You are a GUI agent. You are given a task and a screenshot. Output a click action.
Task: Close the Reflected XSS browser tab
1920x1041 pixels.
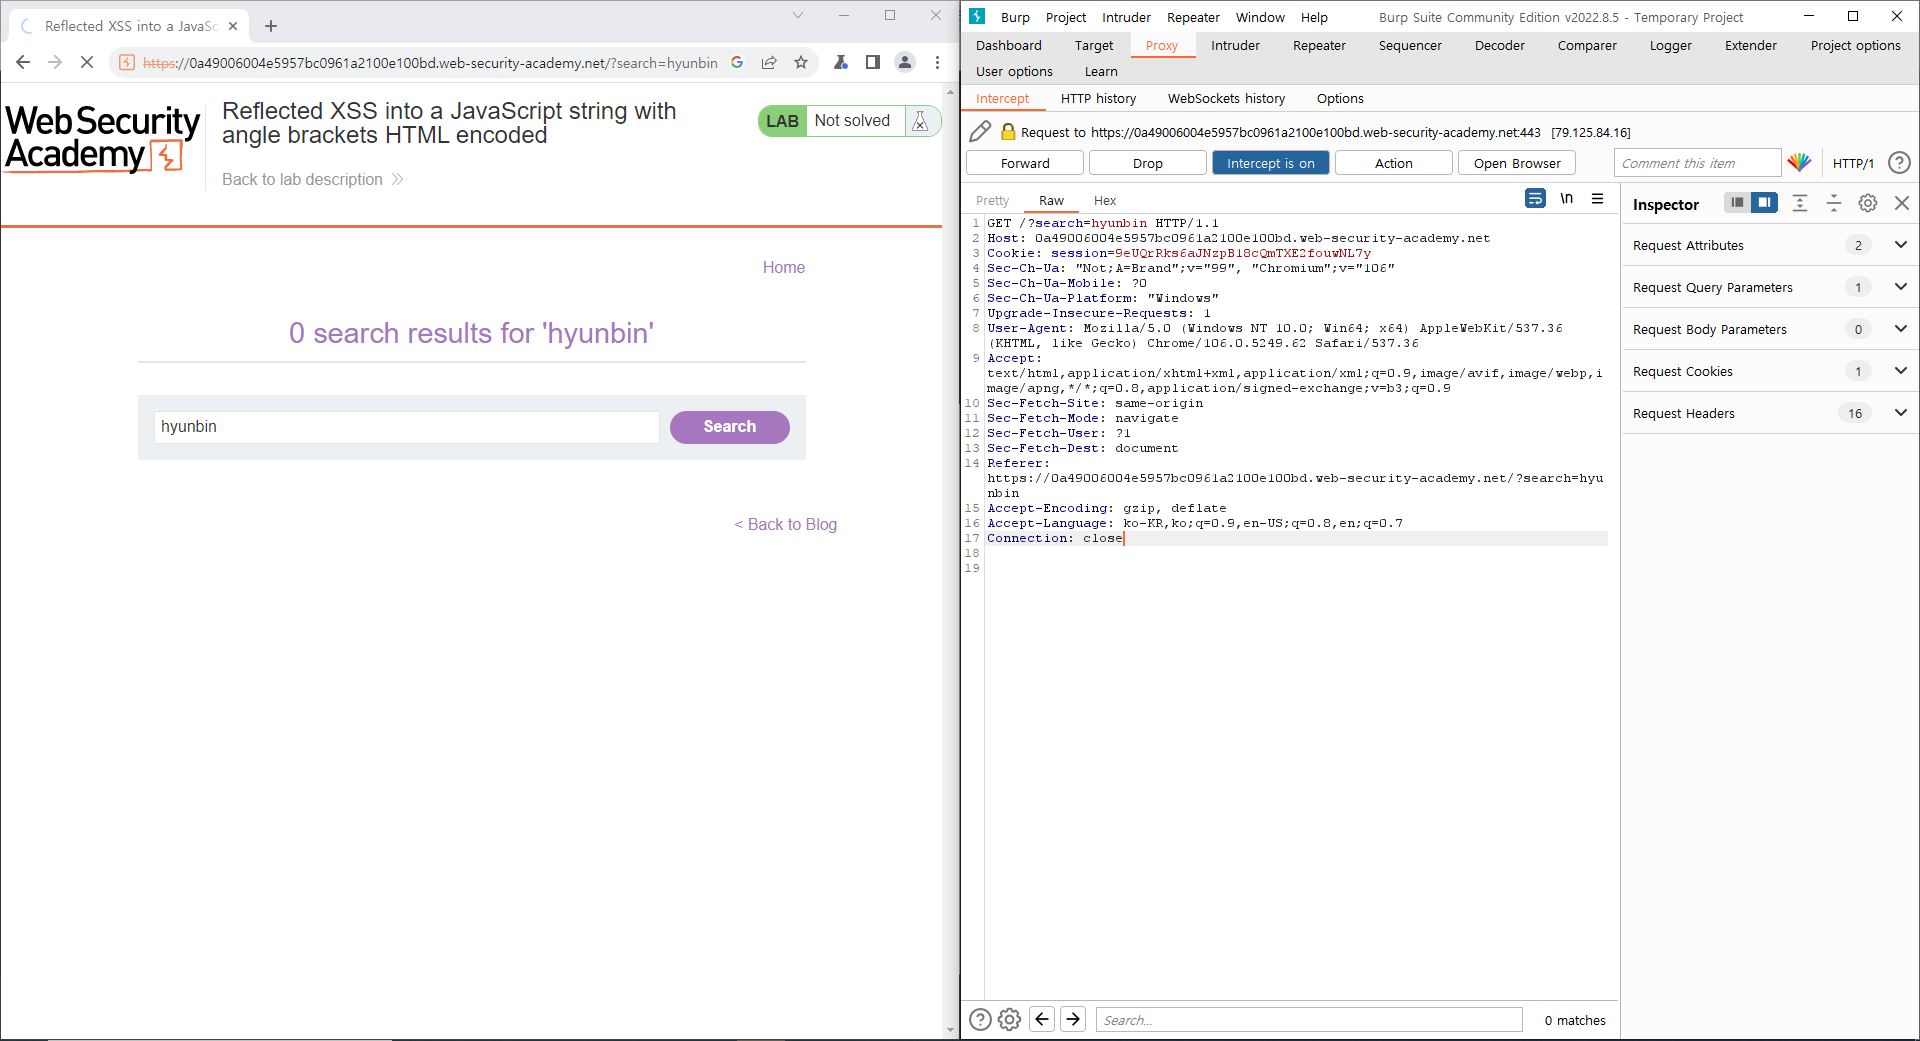pos(233,26)
